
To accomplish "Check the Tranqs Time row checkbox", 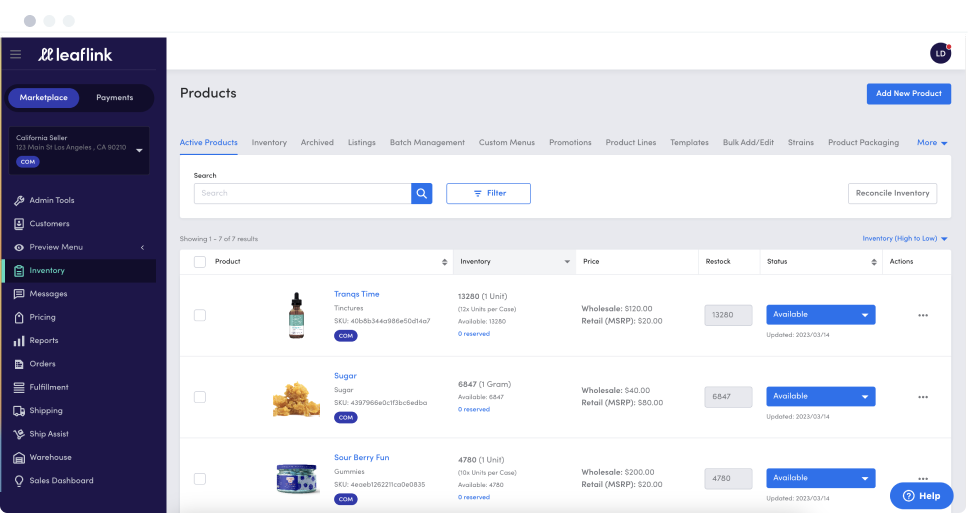I will (200, 315).
